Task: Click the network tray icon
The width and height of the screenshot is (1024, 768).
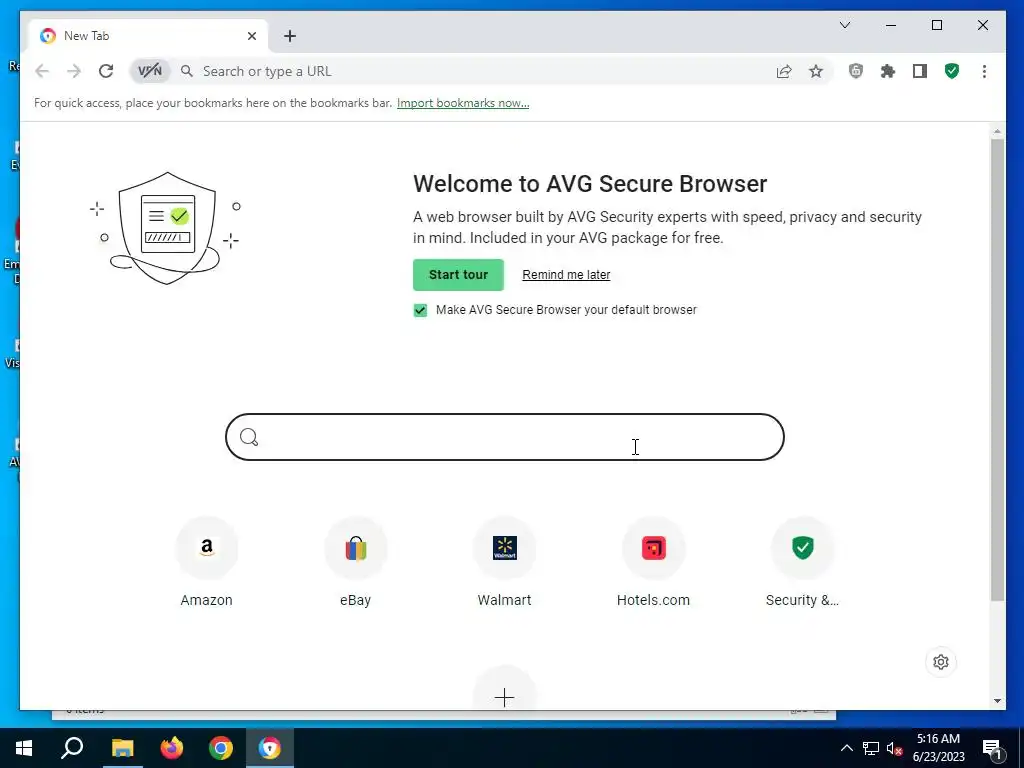Action: click(x=871, y=748)
